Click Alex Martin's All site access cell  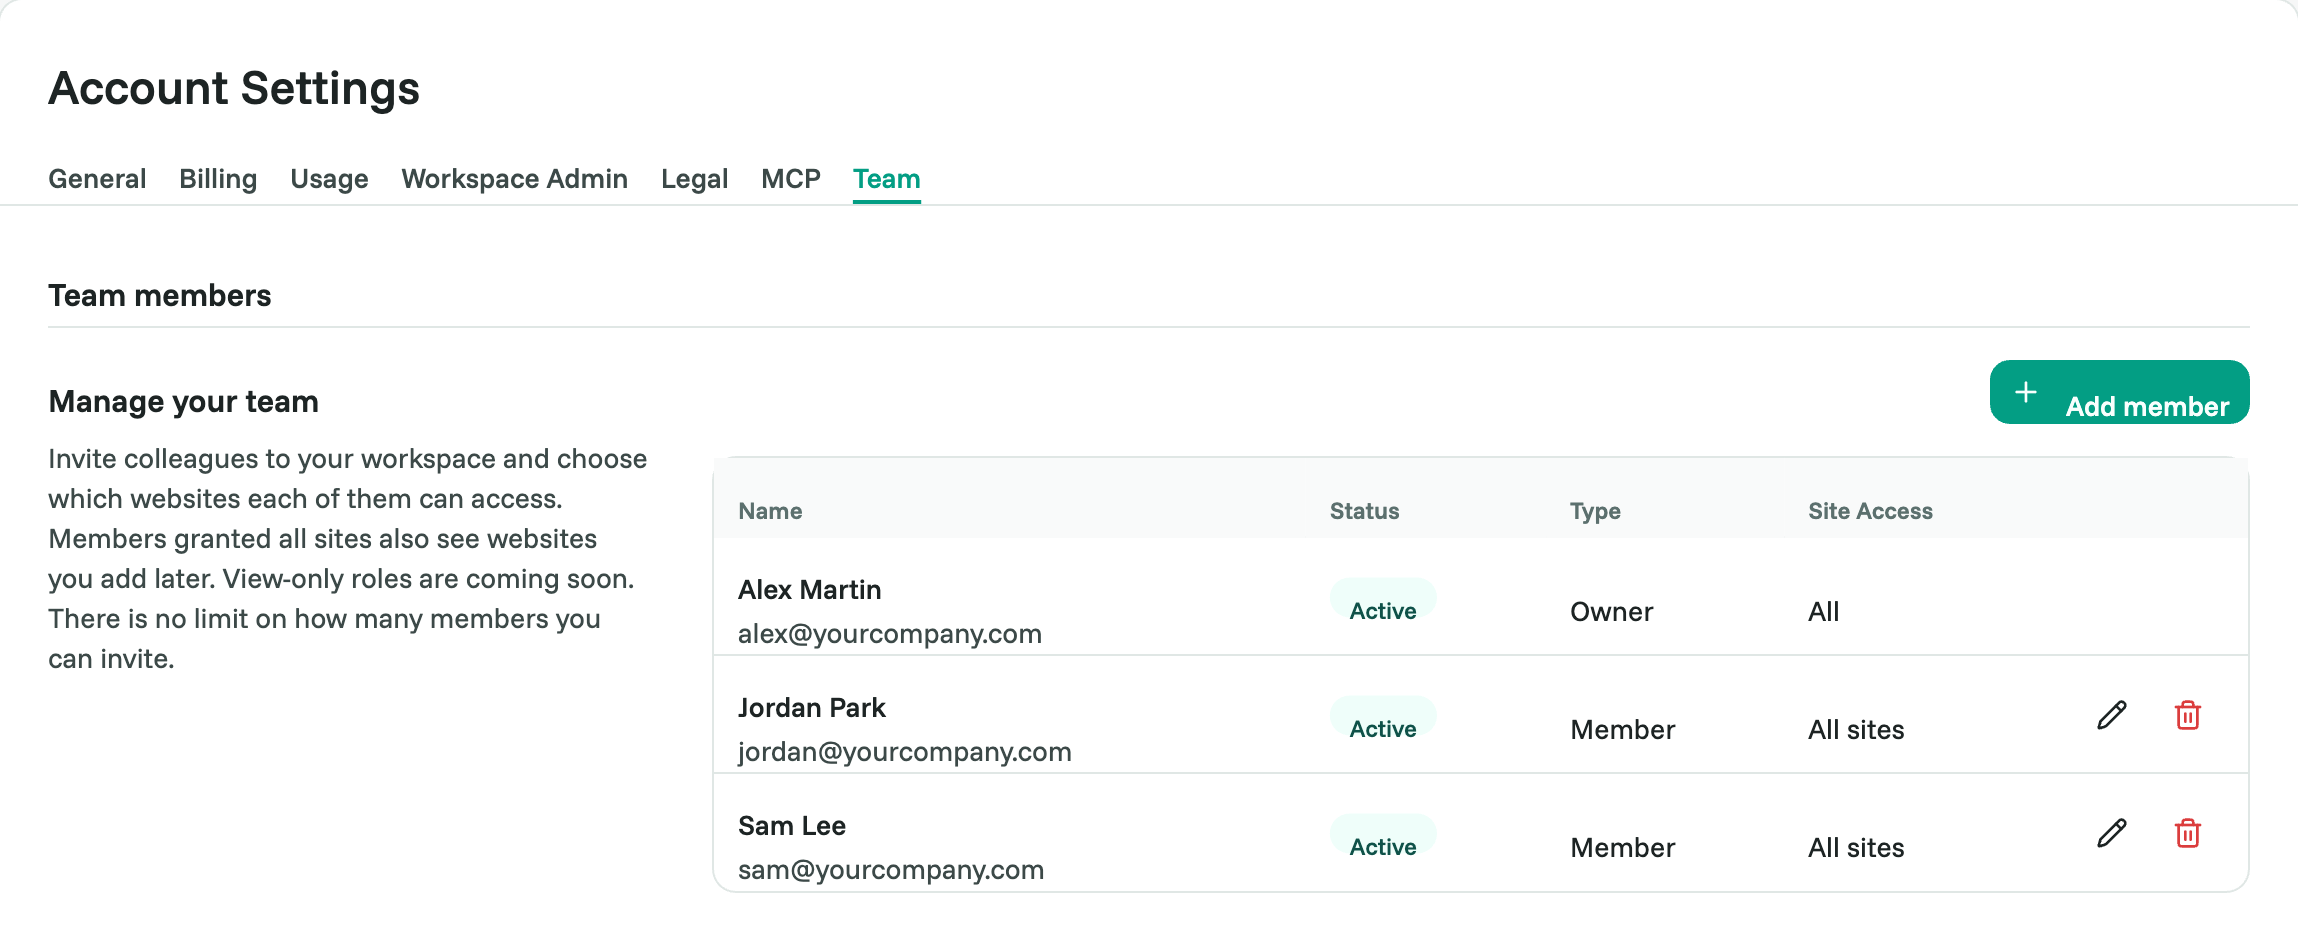(x=1823, y=612)
